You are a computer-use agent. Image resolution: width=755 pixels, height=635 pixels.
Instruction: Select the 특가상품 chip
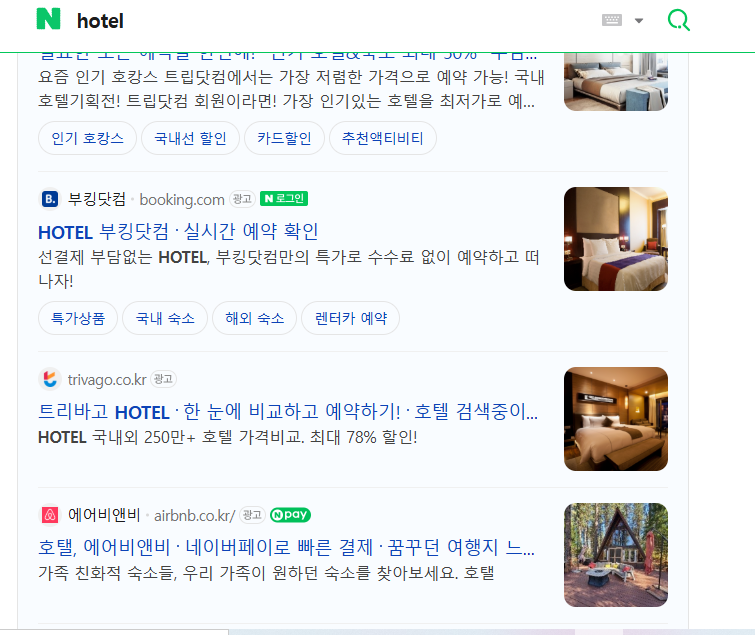tap(78, 318)
